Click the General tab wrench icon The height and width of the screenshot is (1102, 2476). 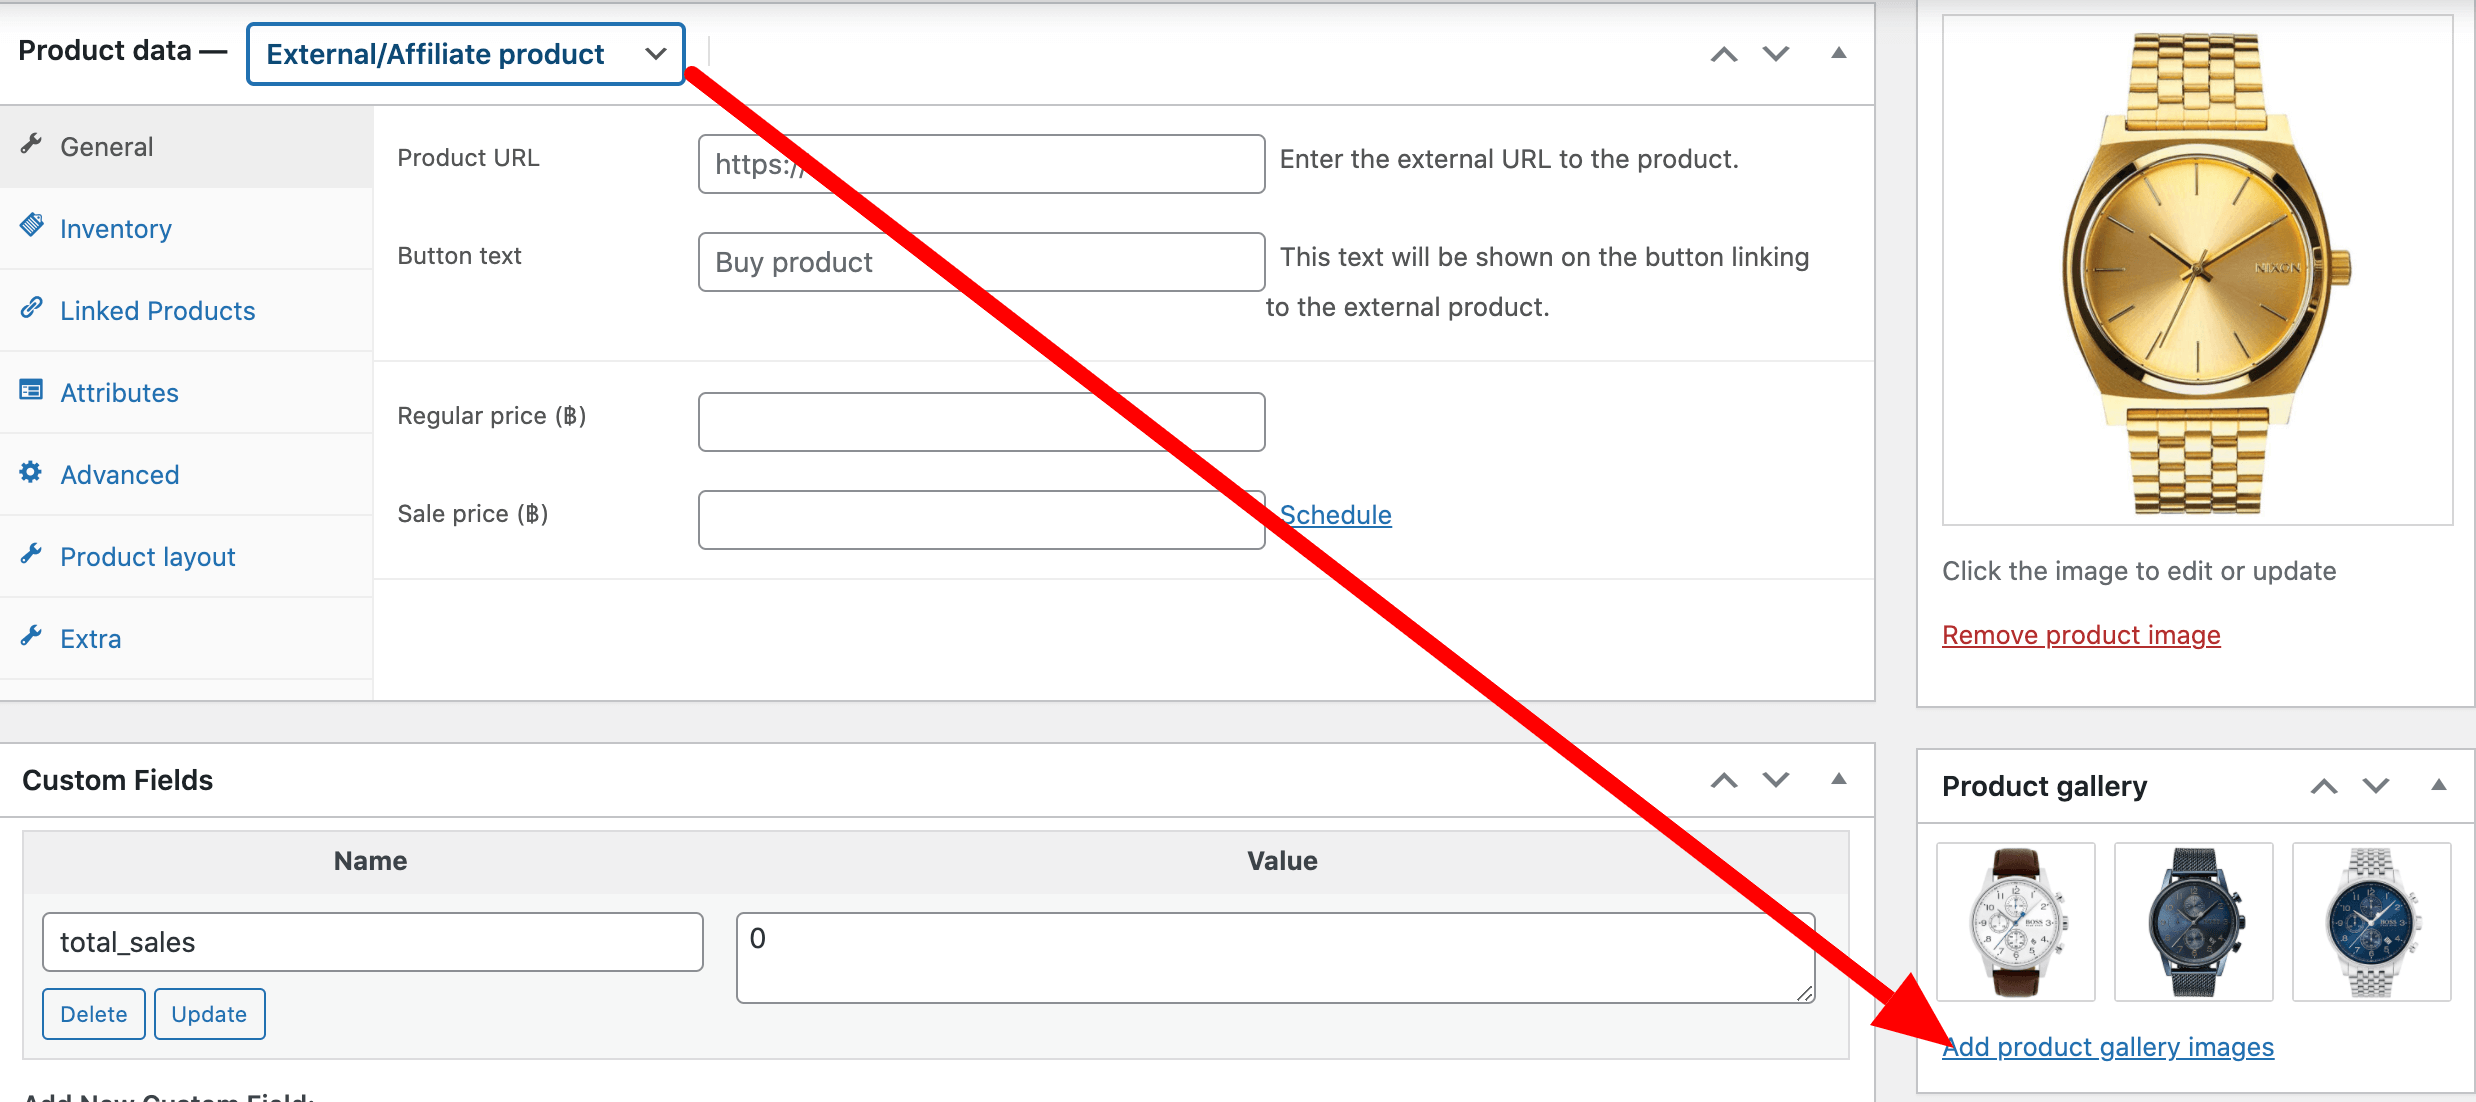pyautogui.click(x=31, y=145)
